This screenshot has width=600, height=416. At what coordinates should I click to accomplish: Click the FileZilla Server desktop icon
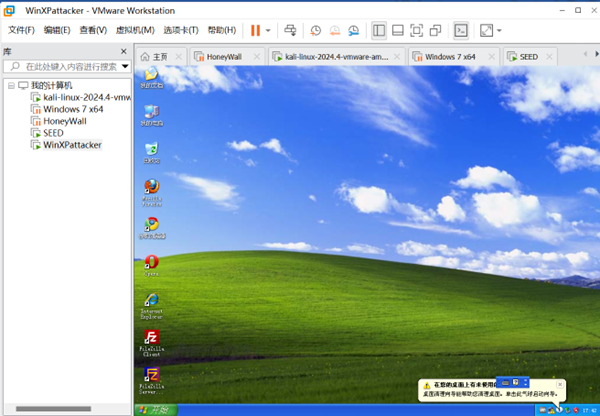152,381
